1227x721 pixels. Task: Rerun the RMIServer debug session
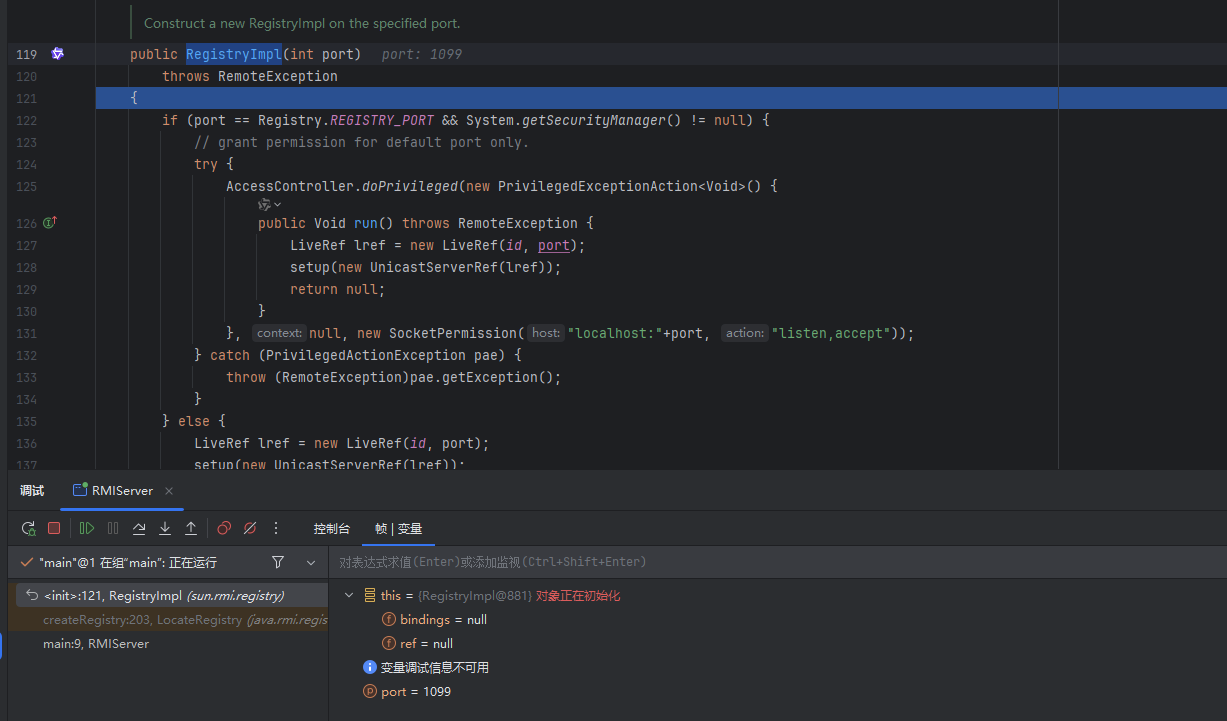pos(28,528)
